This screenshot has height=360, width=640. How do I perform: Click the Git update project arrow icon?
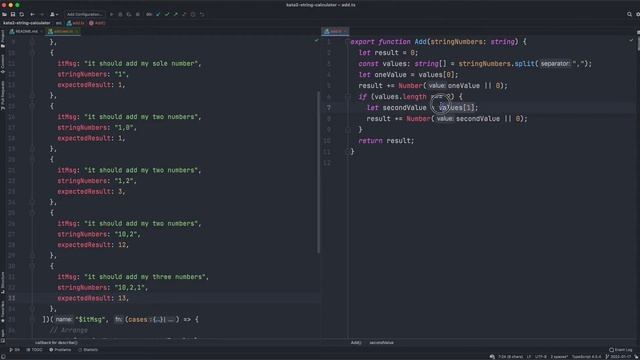tap(158, 14)
